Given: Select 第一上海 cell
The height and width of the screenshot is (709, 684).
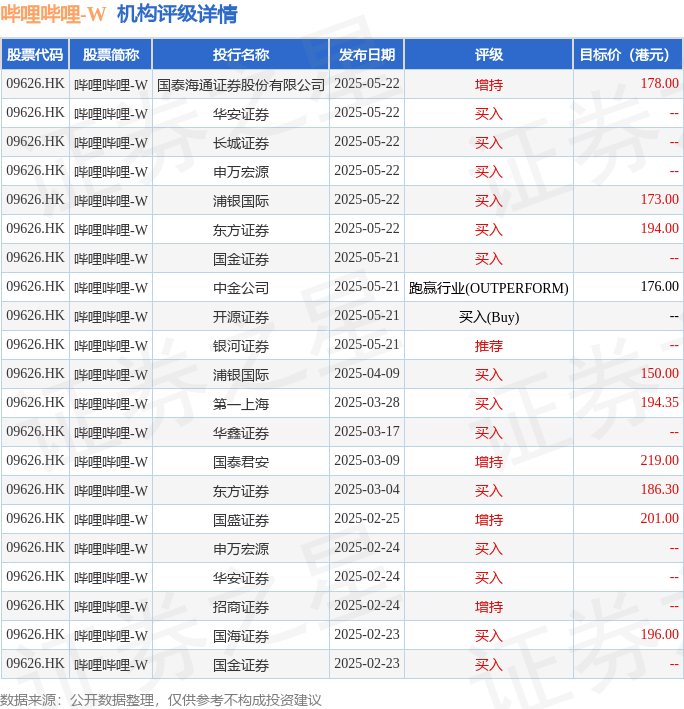Looking at the screenshot, I should [241, 403].
